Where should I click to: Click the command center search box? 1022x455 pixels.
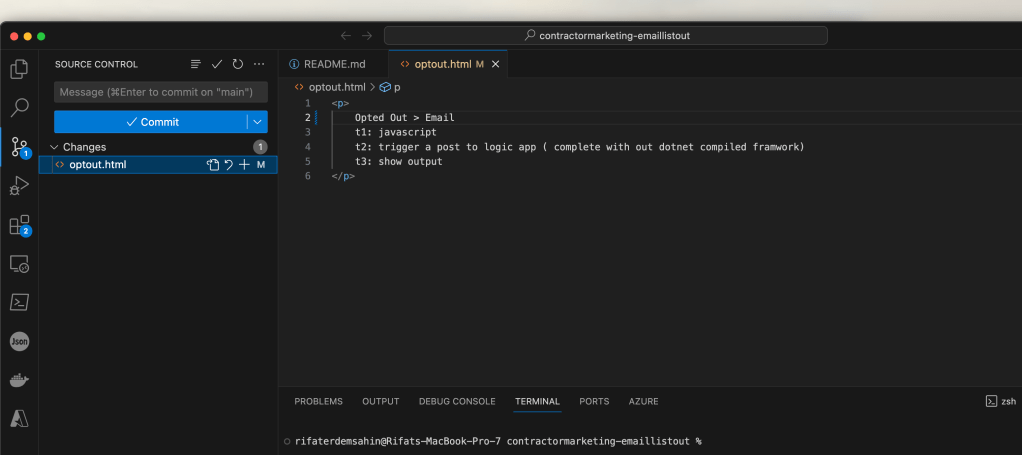coord(606,36)
